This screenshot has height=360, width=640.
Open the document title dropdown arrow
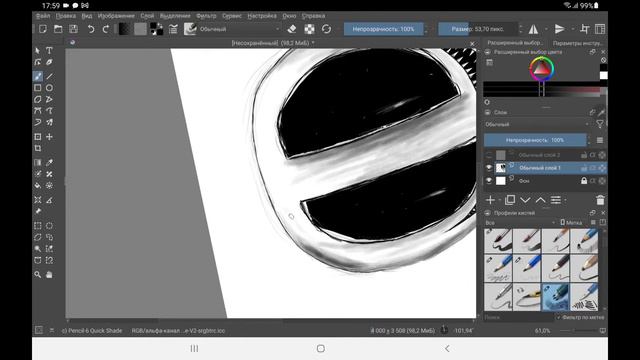[x=313, y=42]
